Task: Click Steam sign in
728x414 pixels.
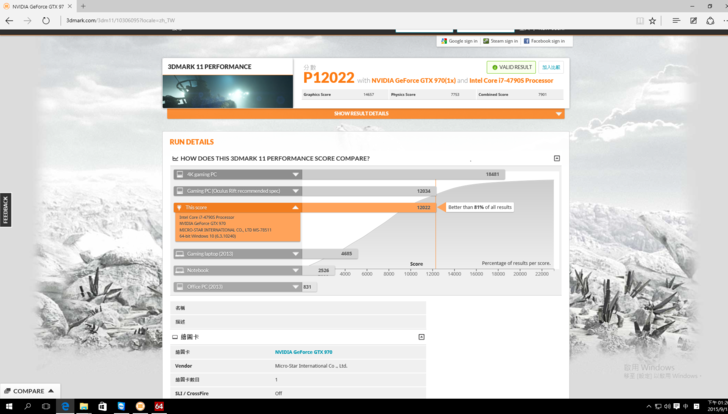Action: 500,41
